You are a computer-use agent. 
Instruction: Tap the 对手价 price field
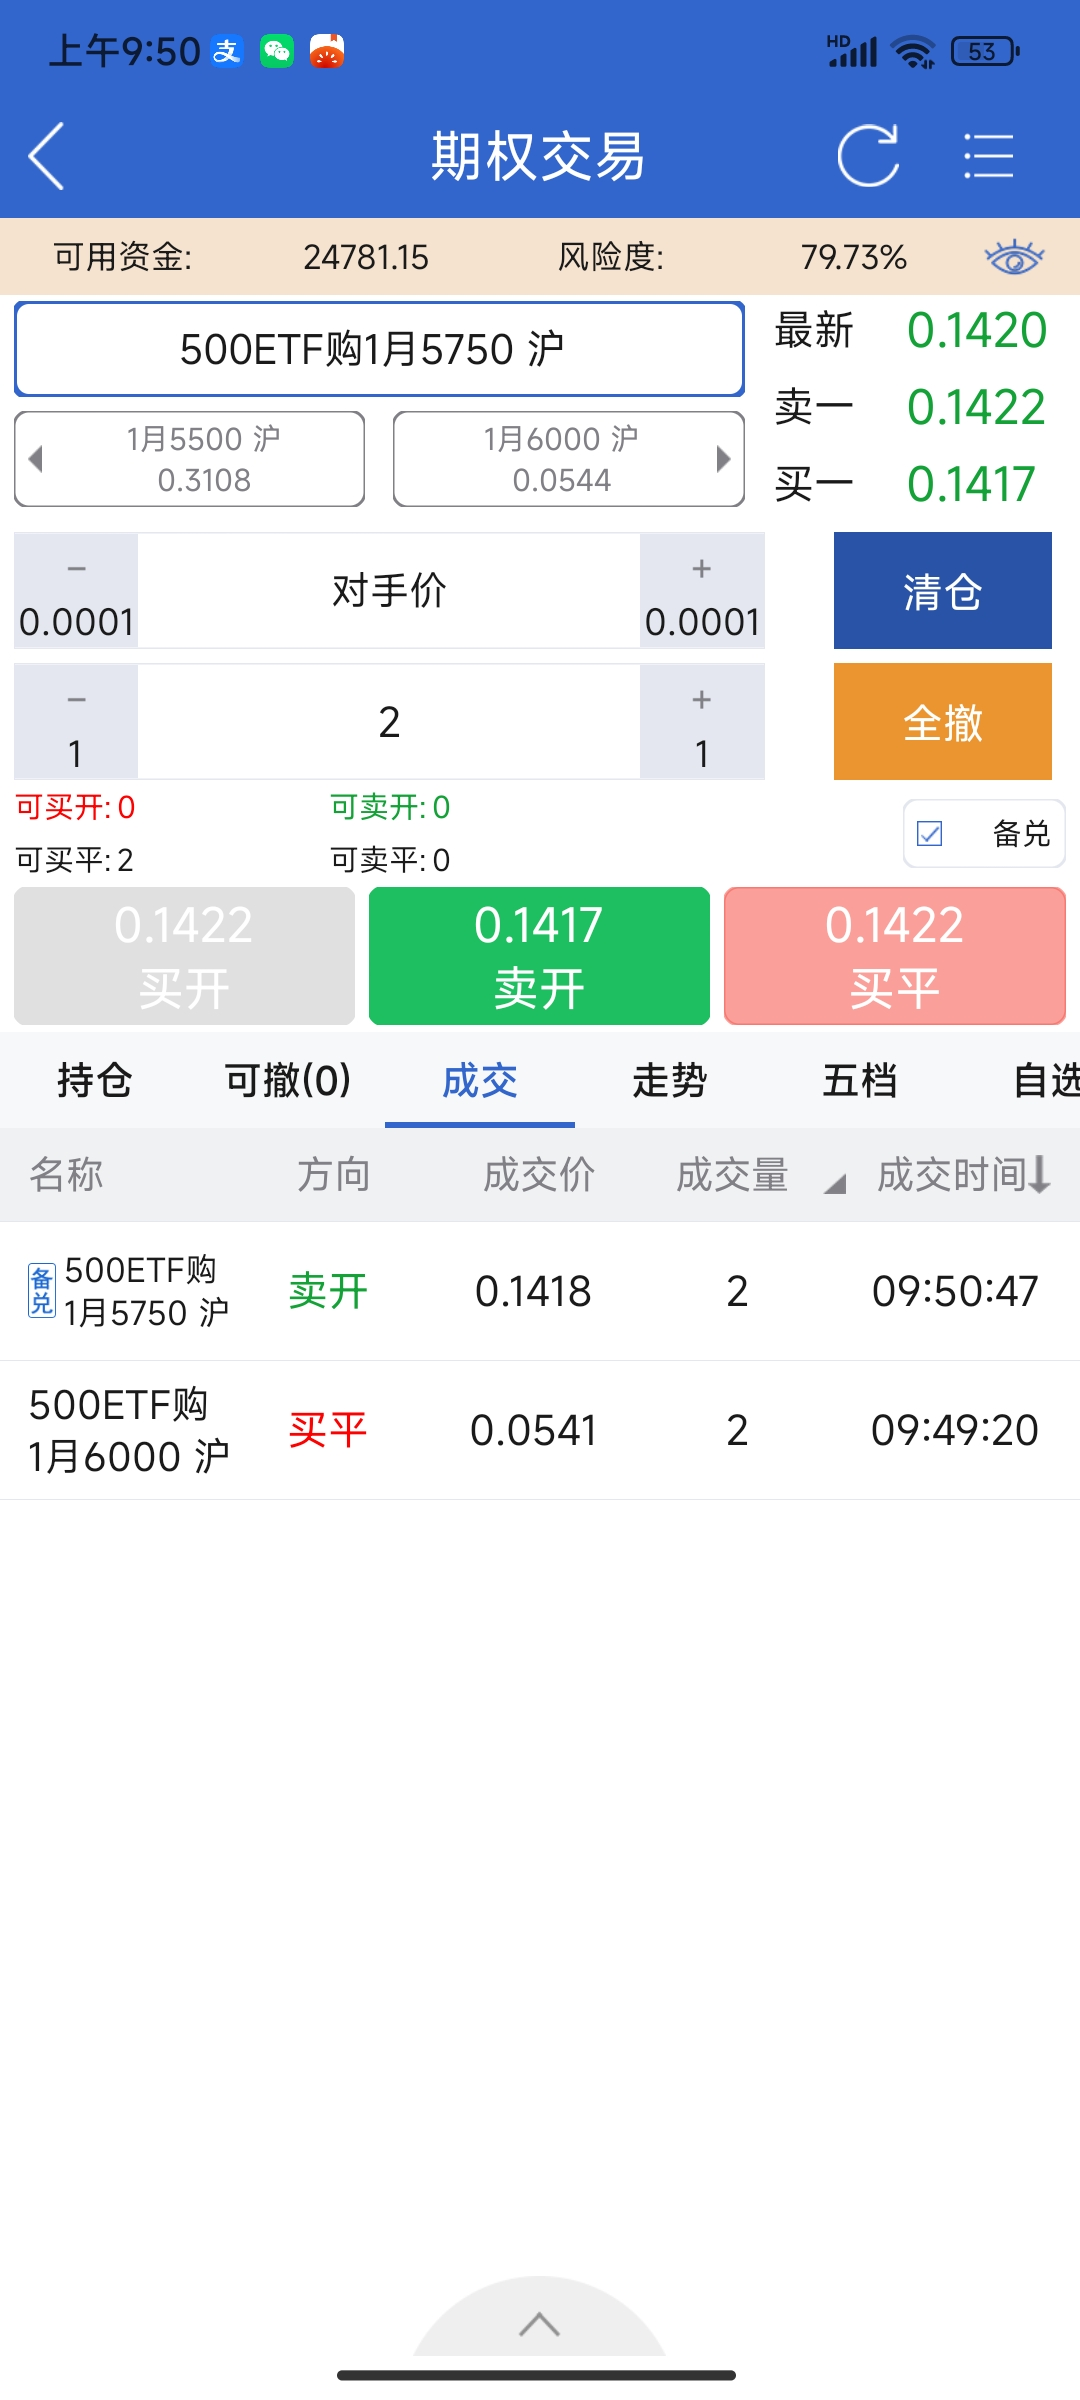coord(389,591)
